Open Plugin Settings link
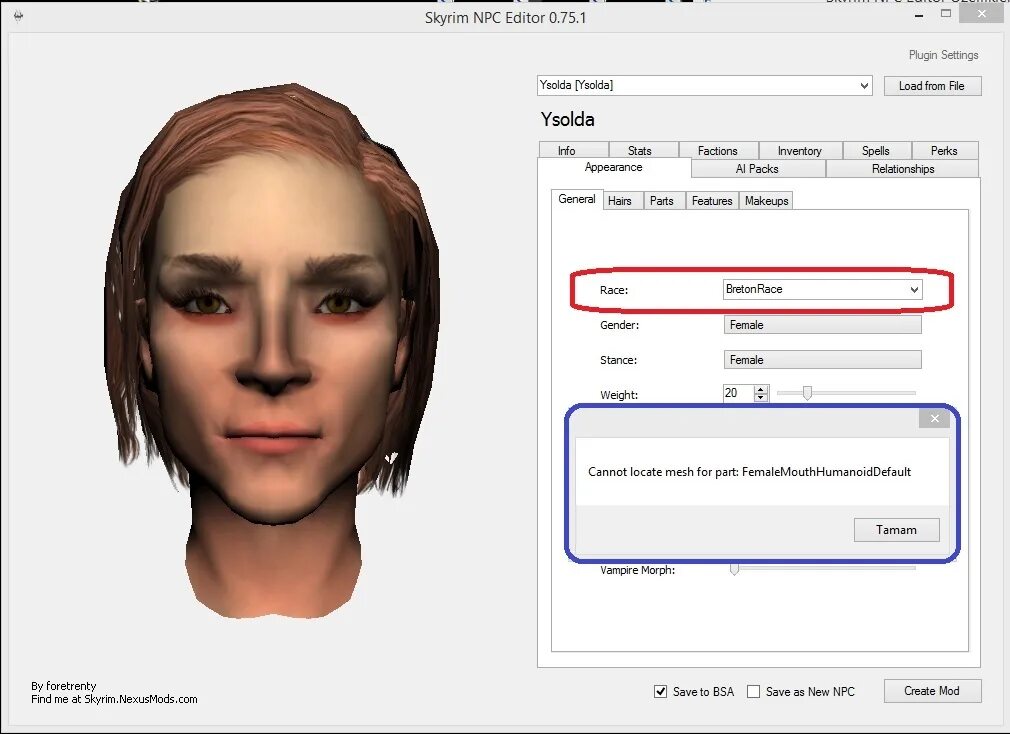 click(x=944, y=55)
